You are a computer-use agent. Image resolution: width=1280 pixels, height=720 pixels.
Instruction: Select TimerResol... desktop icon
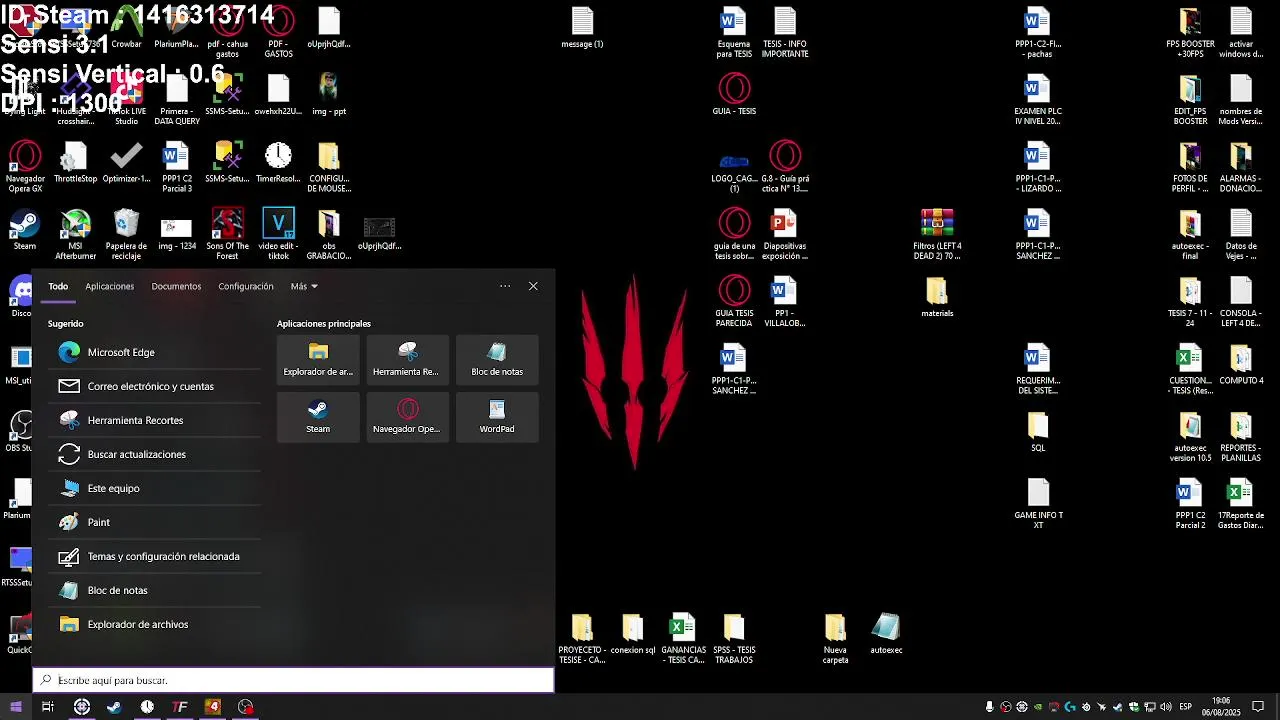[x=278, y=162]
